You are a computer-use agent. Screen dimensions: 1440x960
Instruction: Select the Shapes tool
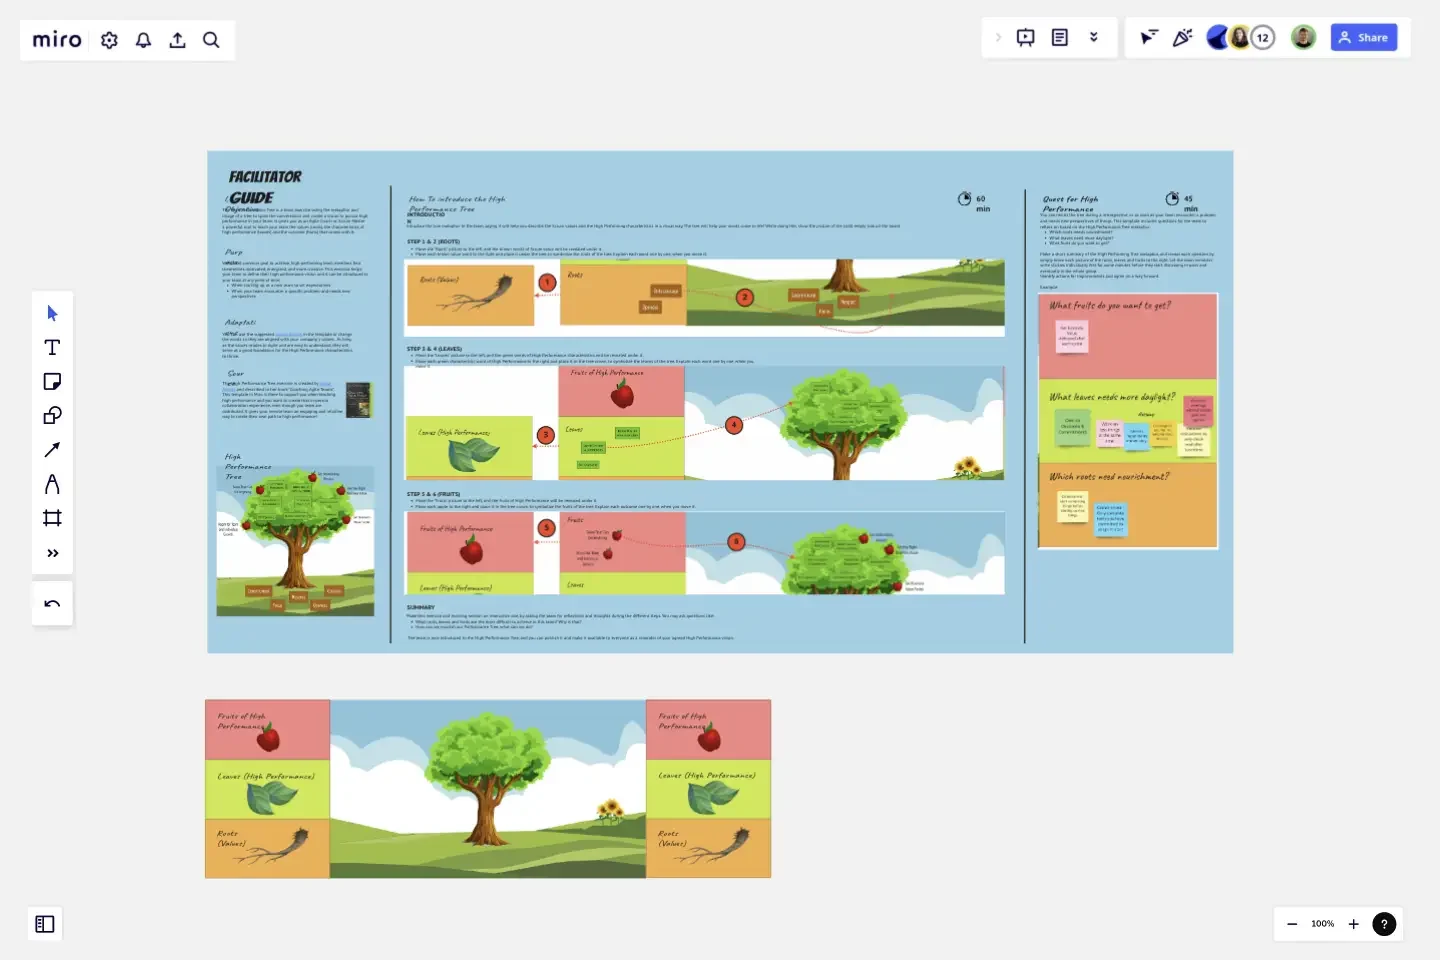[x=52, y=415]
